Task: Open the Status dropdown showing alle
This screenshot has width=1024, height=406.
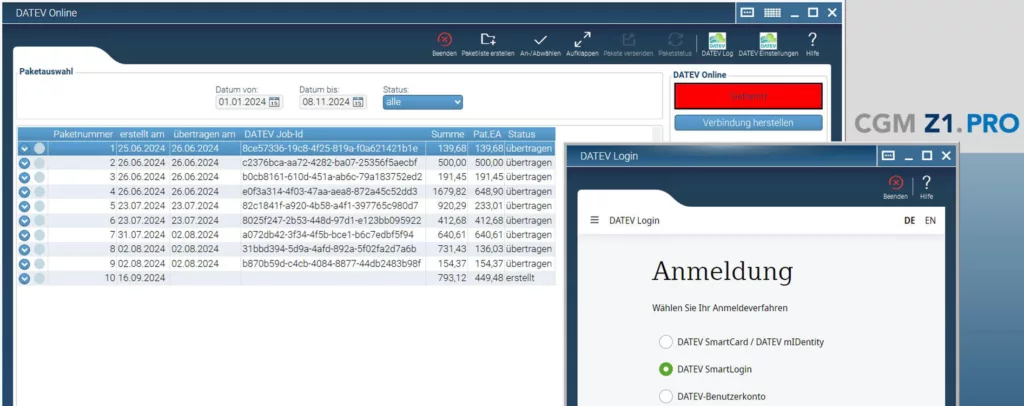Action: coord(423,102)
